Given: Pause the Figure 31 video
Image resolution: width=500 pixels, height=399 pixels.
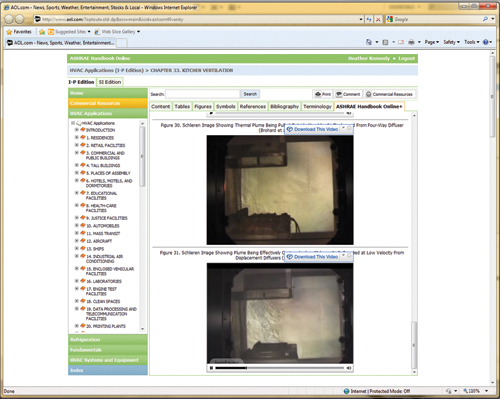Looking at the screenshot, I should (211, 368).
